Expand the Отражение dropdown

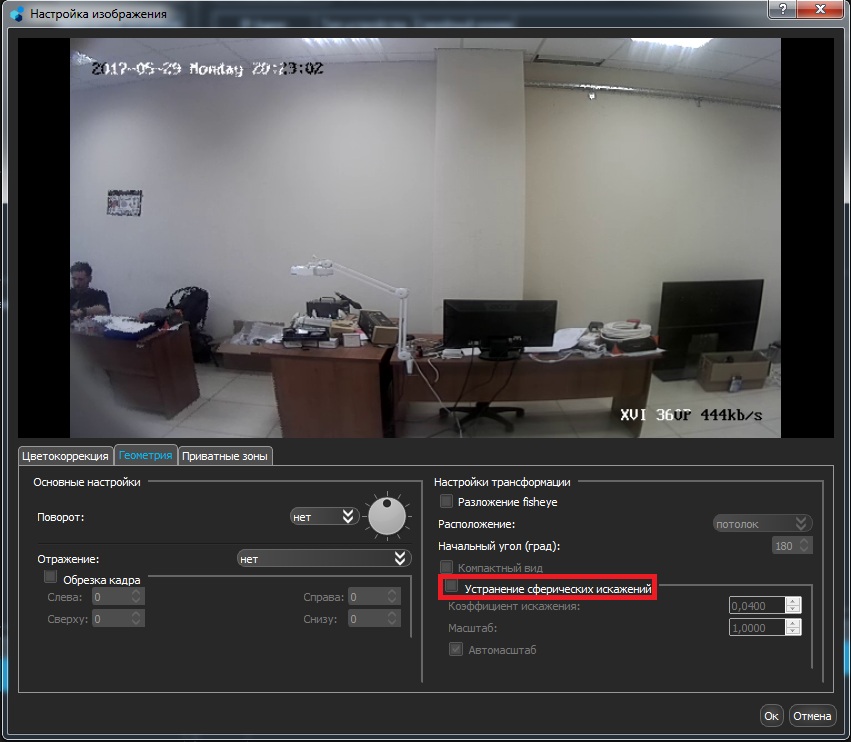(323, 558)
